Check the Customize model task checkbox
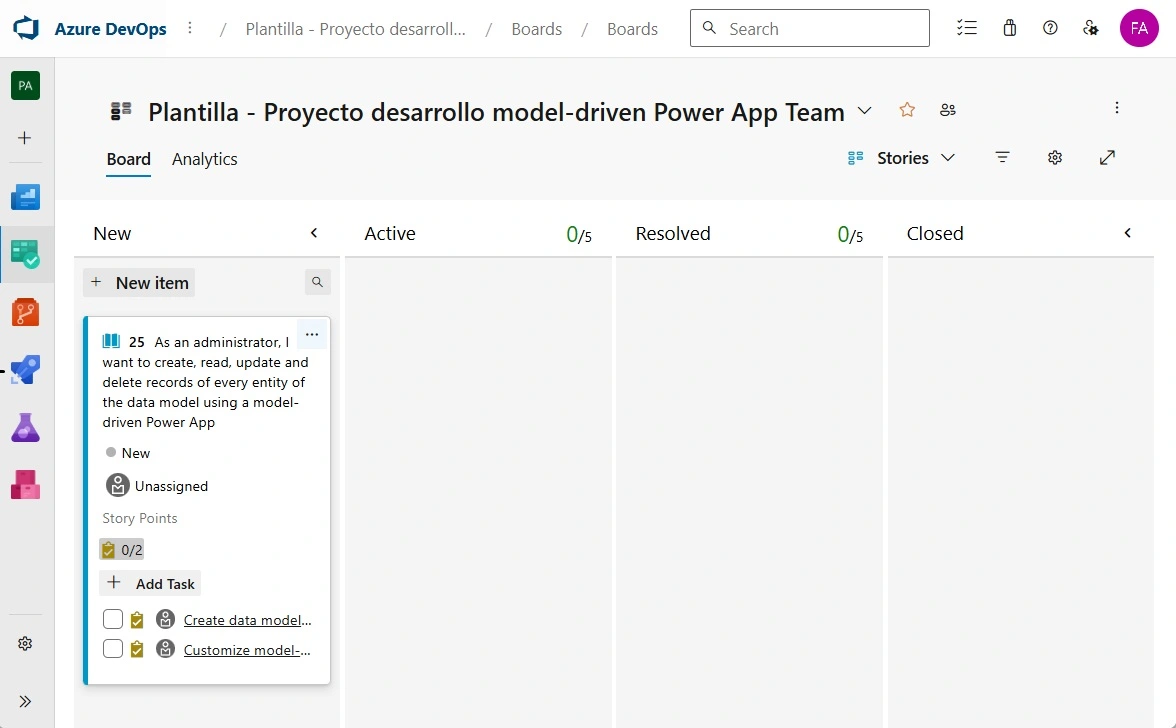The height and width of the screenshot is (728, 1176). (113, 649)
